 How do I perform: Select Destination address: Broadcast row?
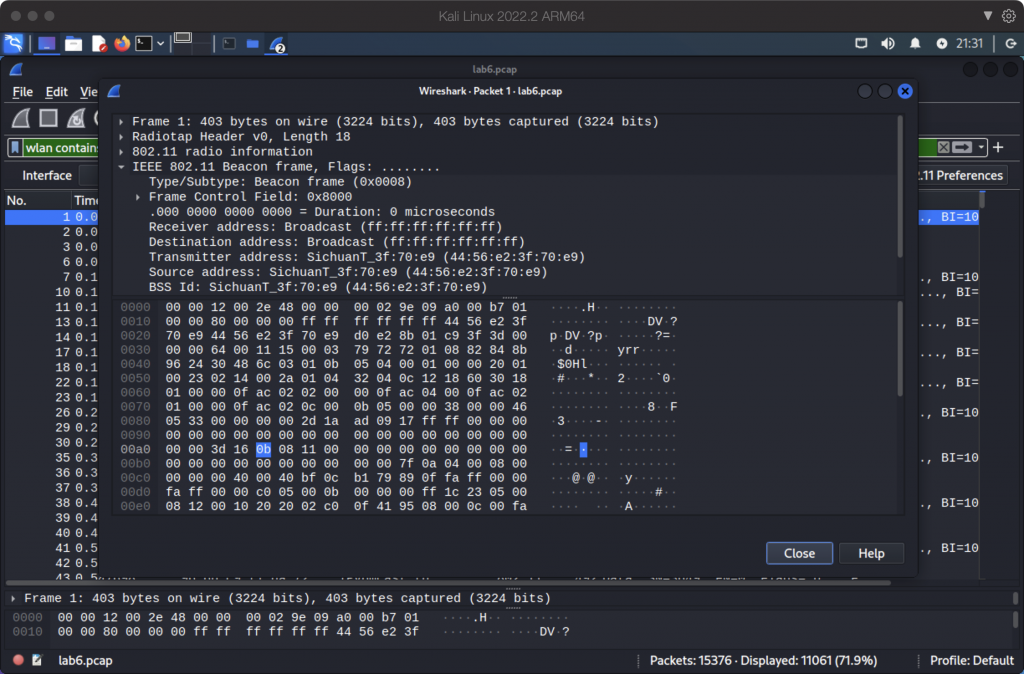(x=336, y=242)
